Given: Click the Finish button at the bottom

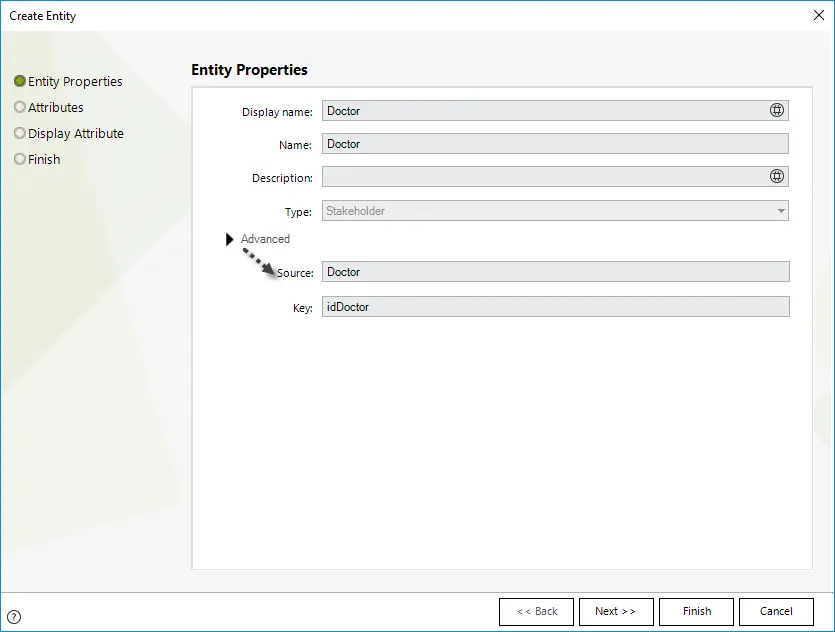Looking at the screenshot, I should pos(697,611).
